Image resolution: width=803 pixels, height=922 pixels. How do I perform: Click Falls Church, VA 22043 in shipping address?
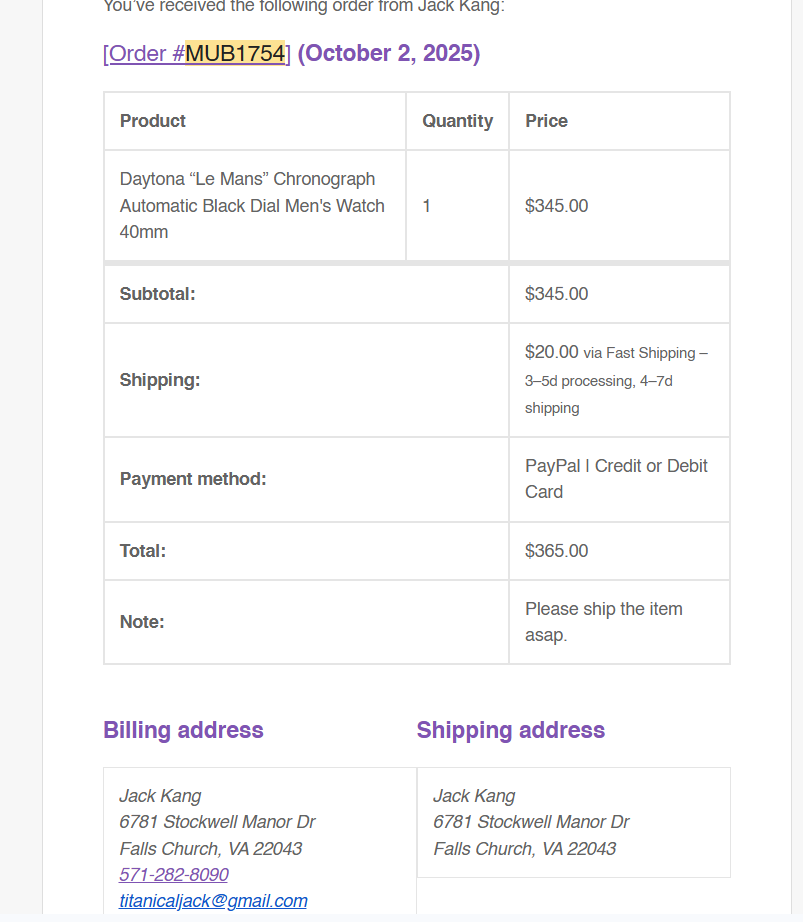(524, 849)
